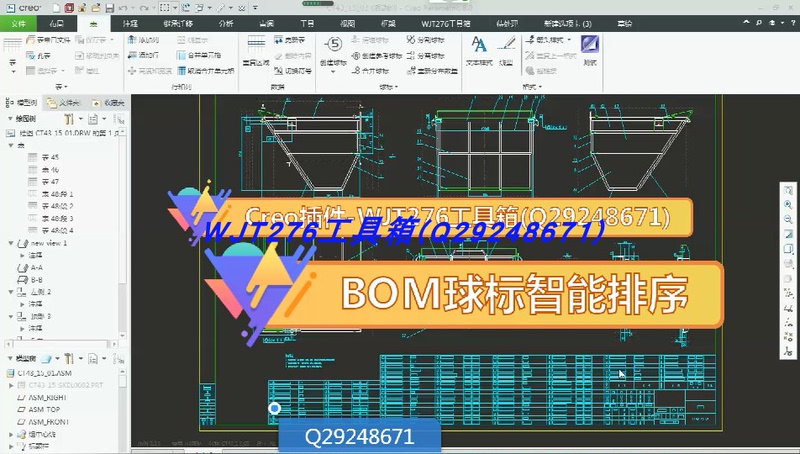Open the Default Style dropdown arrow
This screenshot has height=454, width=800.
pos(569,39)
